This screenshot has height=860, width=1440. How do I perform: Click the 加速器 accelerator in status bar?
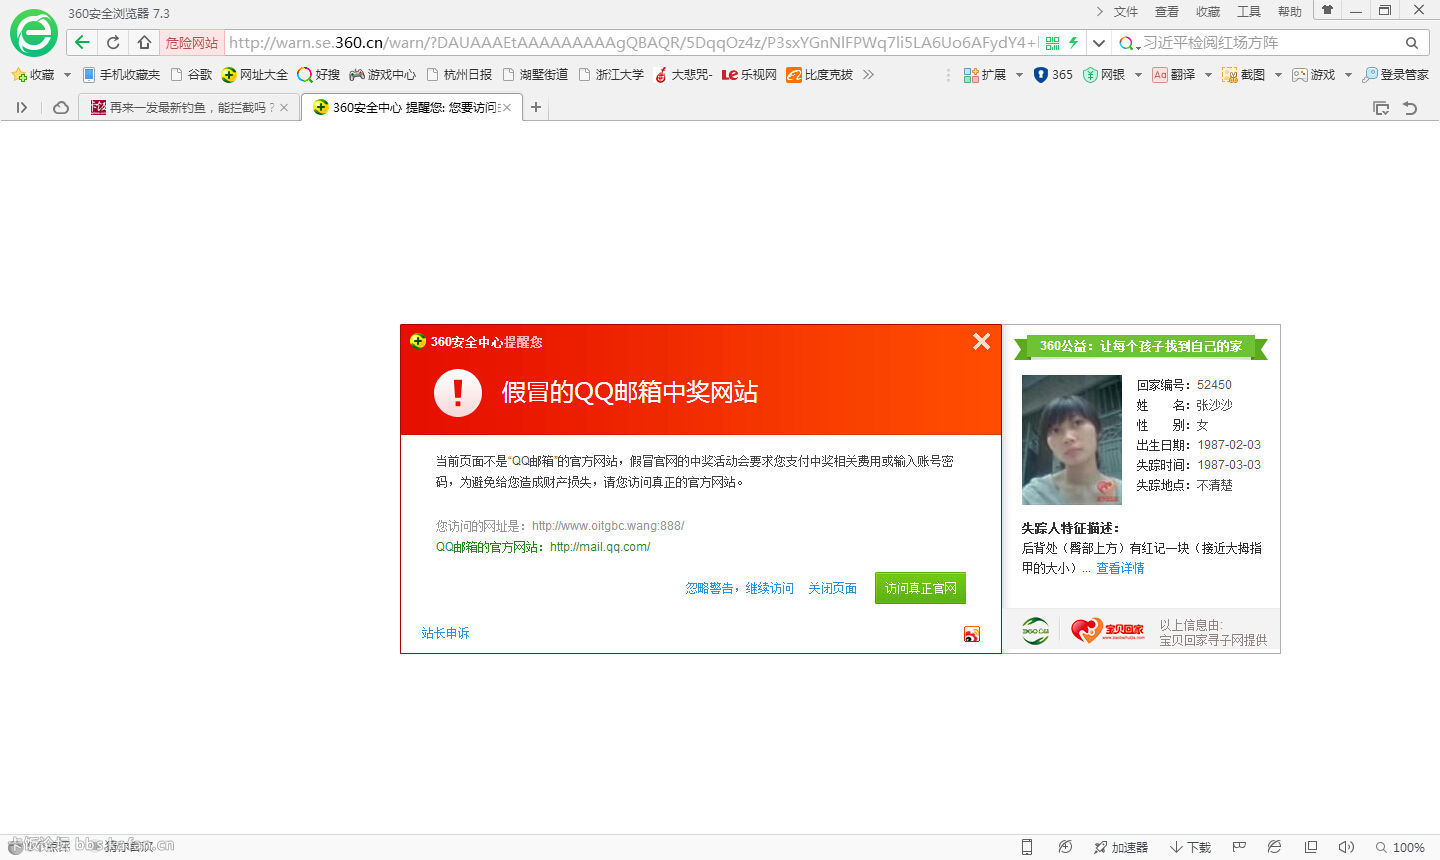pos(1121,847)
